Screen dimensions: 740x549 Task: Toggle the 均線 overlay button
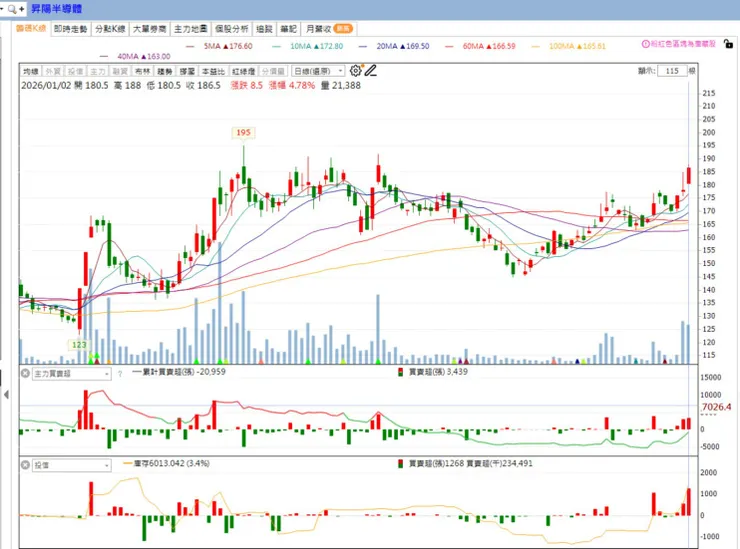point(31,71)
